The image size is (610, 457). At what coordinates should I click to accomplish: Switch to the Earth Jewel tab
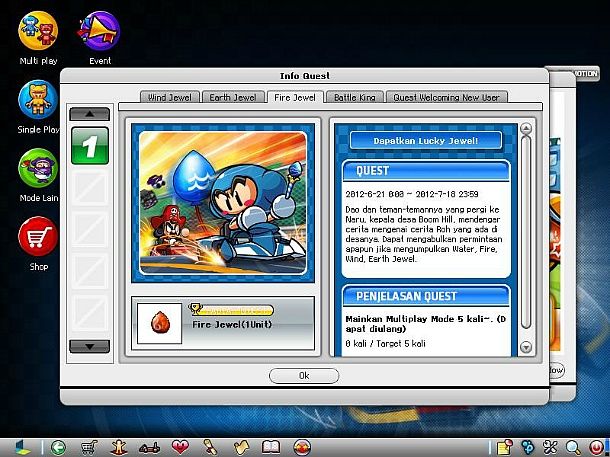point(233,97)
